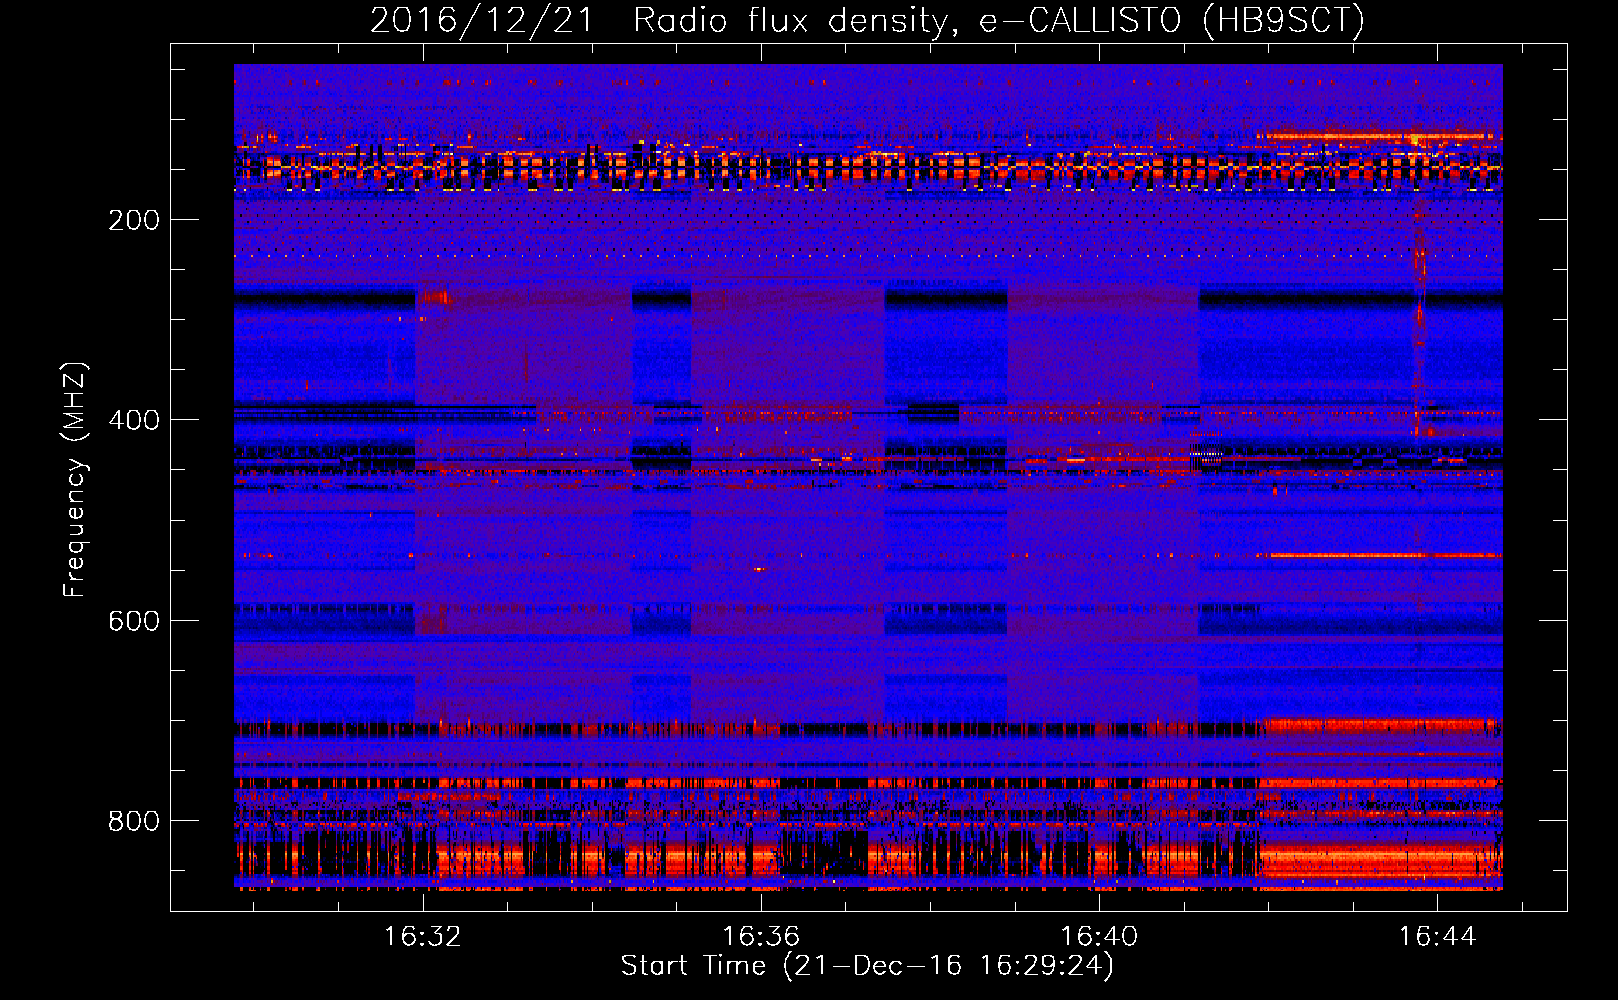Select the '200' frequency tick label
The width and height of the screenshot is (1618, 1000).
pyautogui.click(x=134, y=220)
